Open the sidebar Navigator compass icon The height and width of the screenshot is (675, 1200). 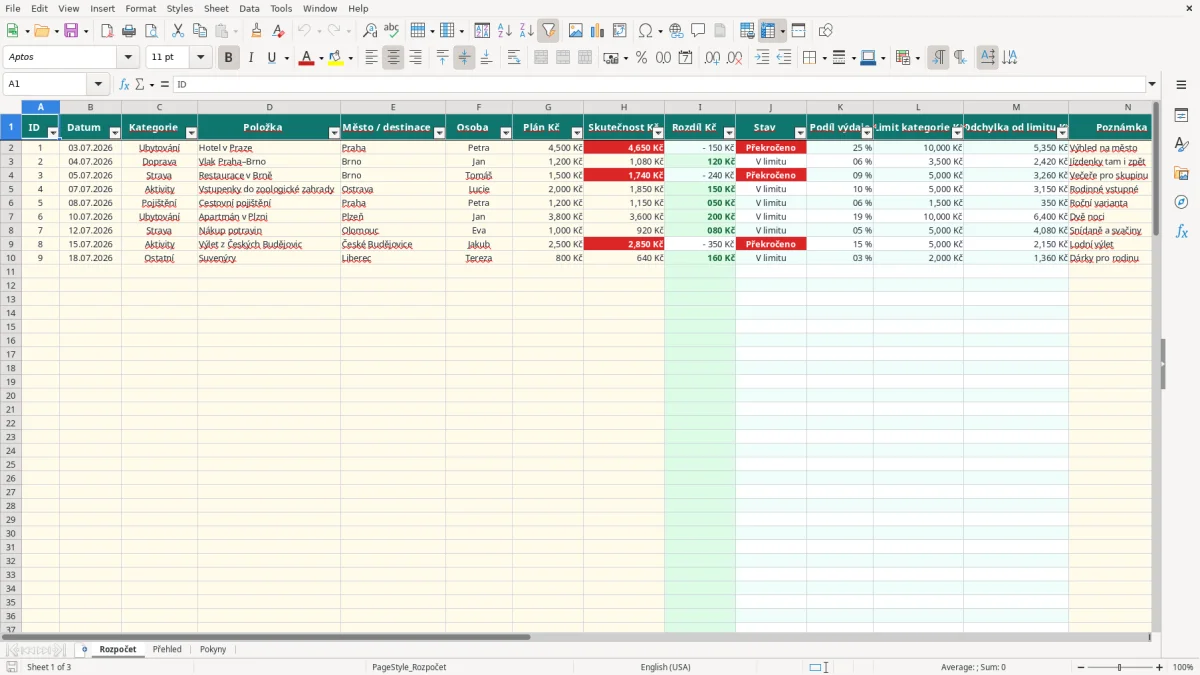point(1181,202)
